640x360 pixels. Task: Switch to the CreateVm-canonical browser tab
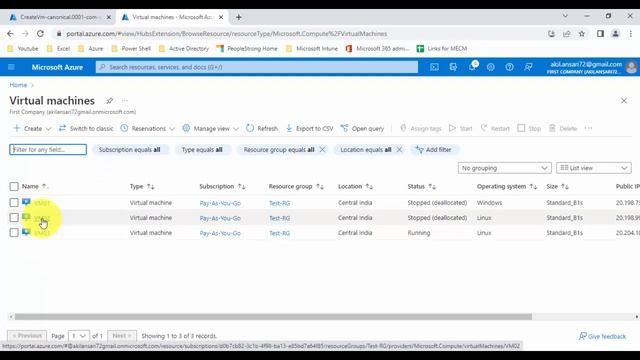60,17
